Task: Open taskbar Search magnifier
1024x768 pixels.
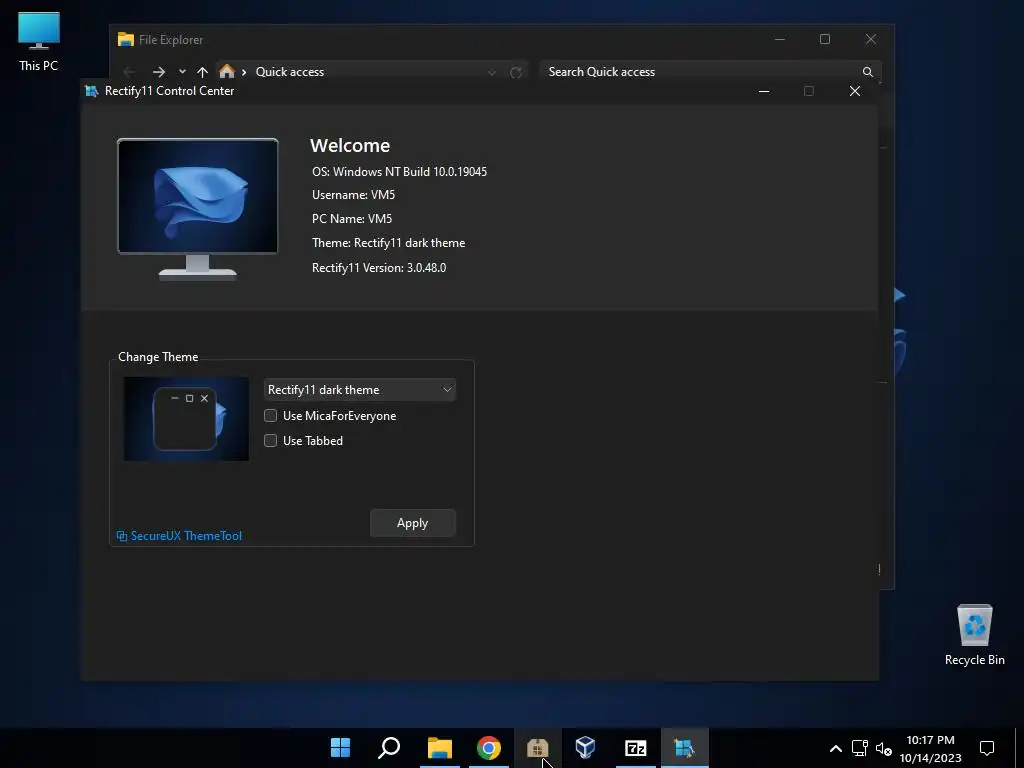Action: [x=389, y=748]
